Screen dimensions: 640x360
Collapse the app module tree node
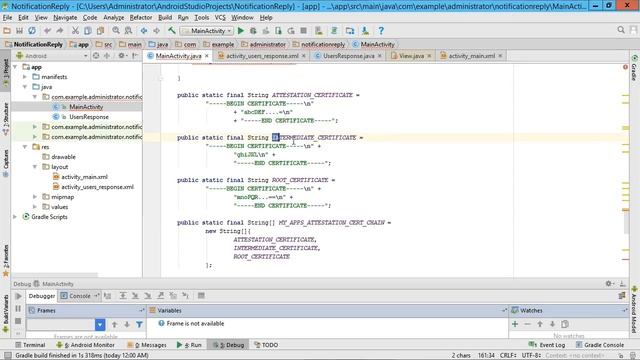[x=15, y=67]
